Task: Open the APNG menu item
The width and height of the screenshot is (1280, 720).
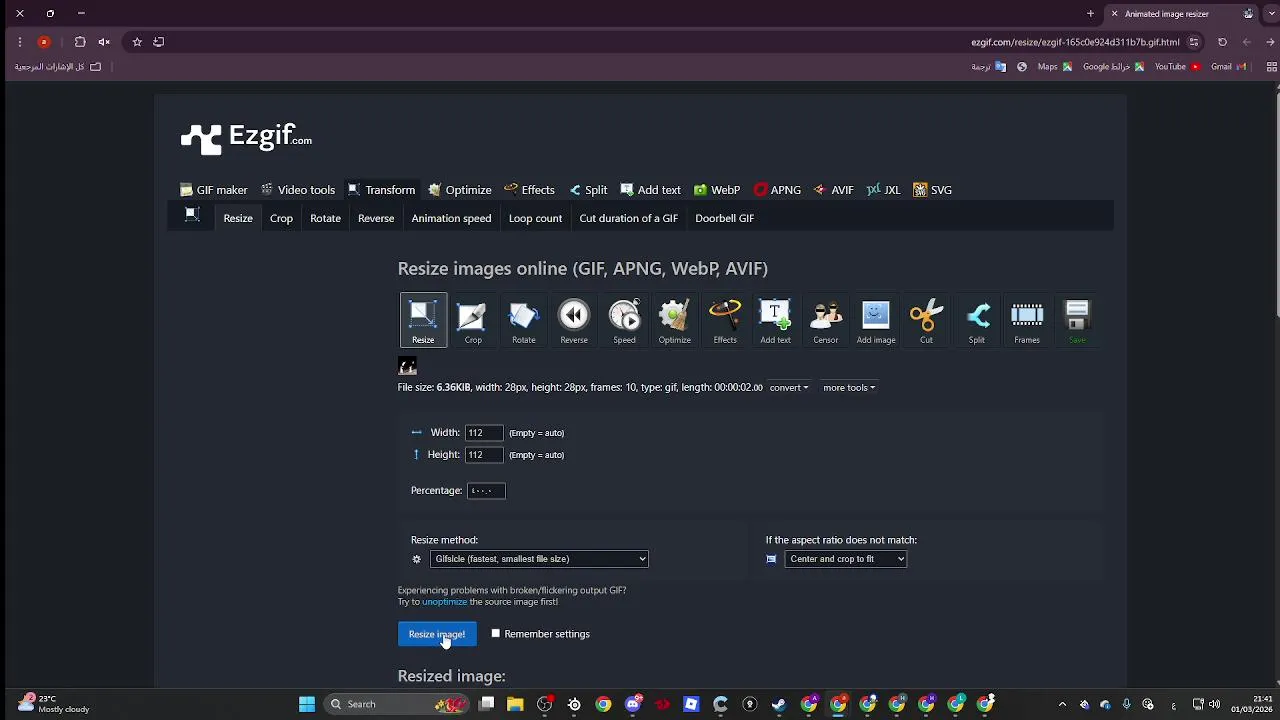Action: 777,190
